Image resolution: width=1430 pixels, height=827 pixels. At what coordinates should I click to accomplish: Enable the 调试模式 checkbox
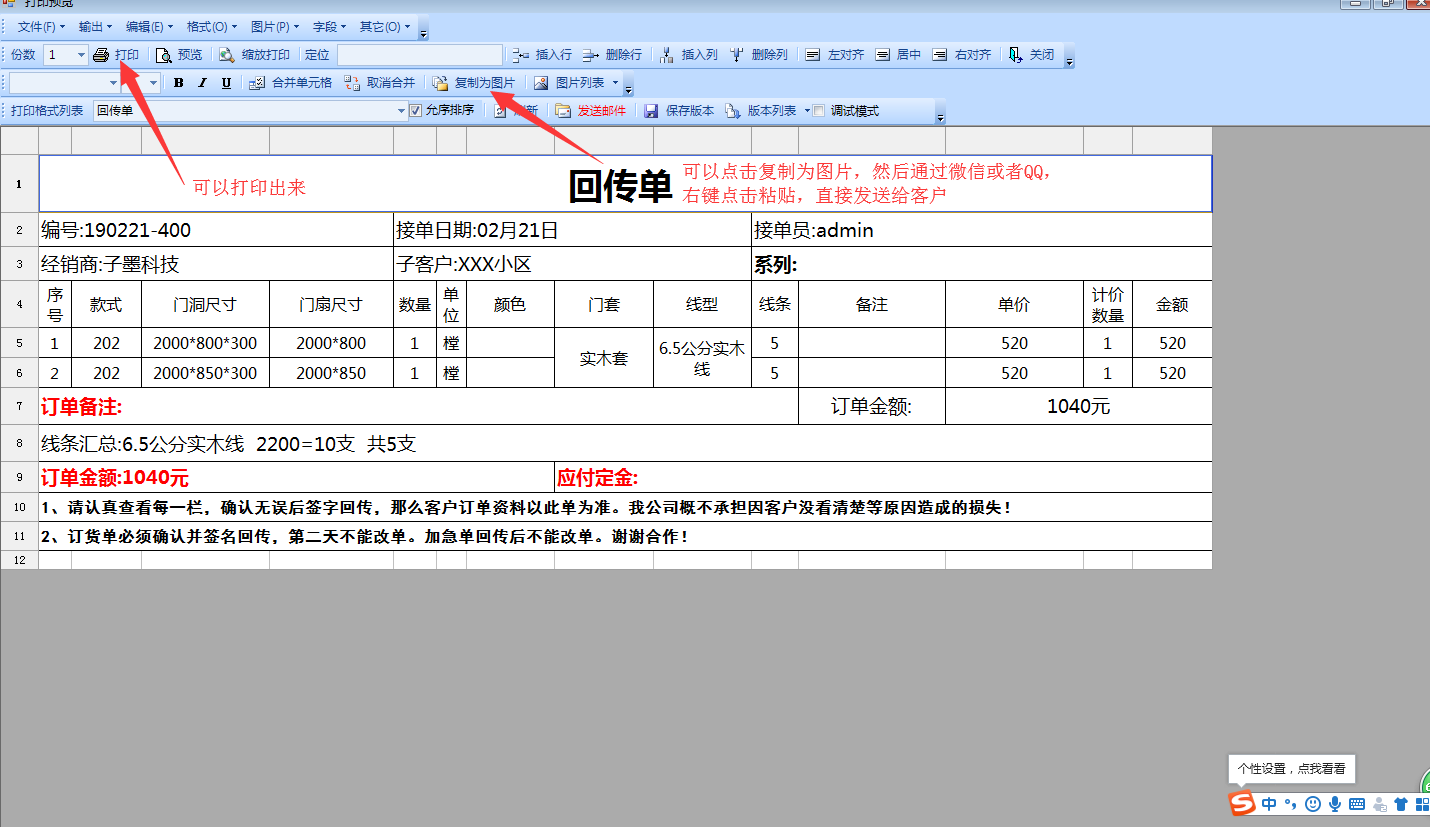[x=819, y=111]
